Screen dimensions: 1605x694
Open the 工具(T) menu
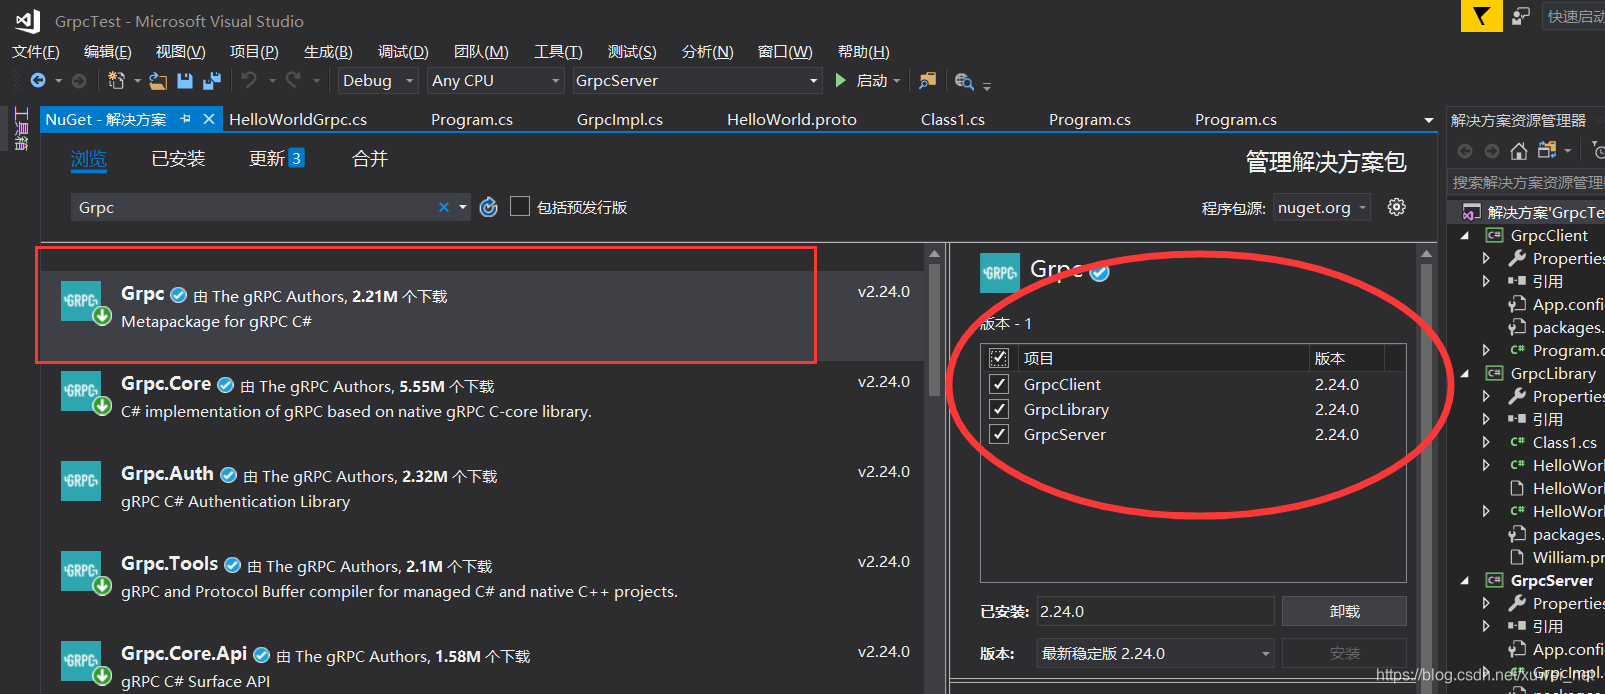(558, 52)
